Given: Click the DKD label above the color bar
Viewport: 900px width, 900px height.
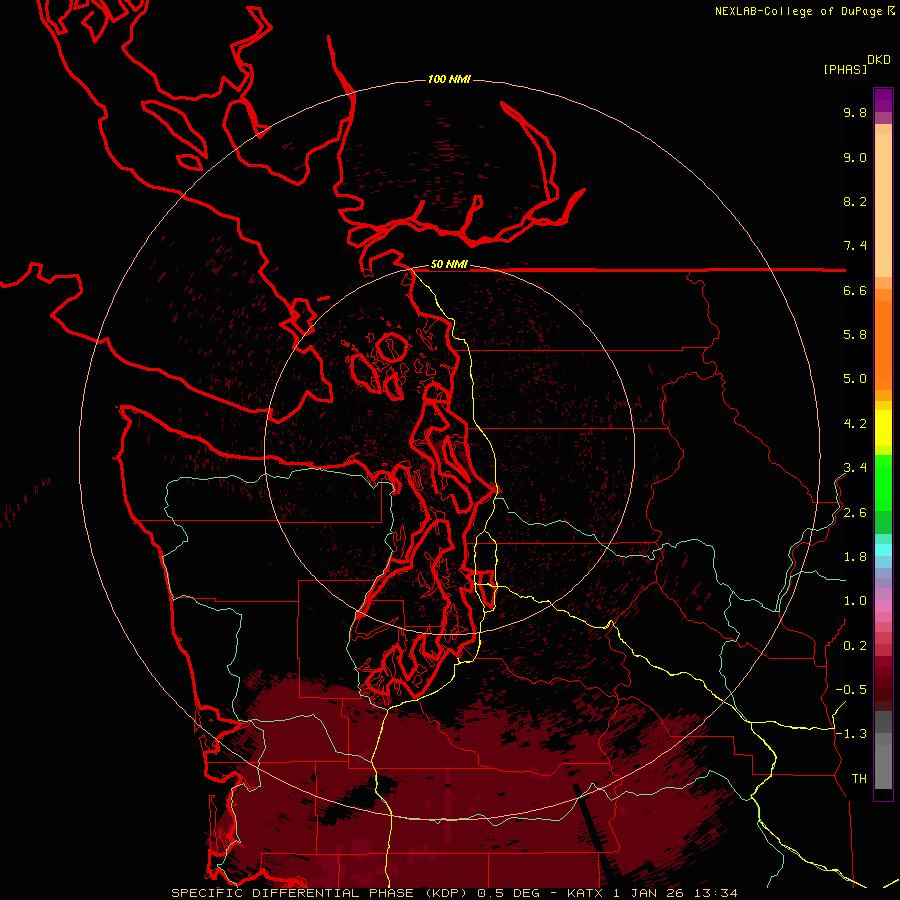Looking at the screenshot, I should (x=879, y=60).
